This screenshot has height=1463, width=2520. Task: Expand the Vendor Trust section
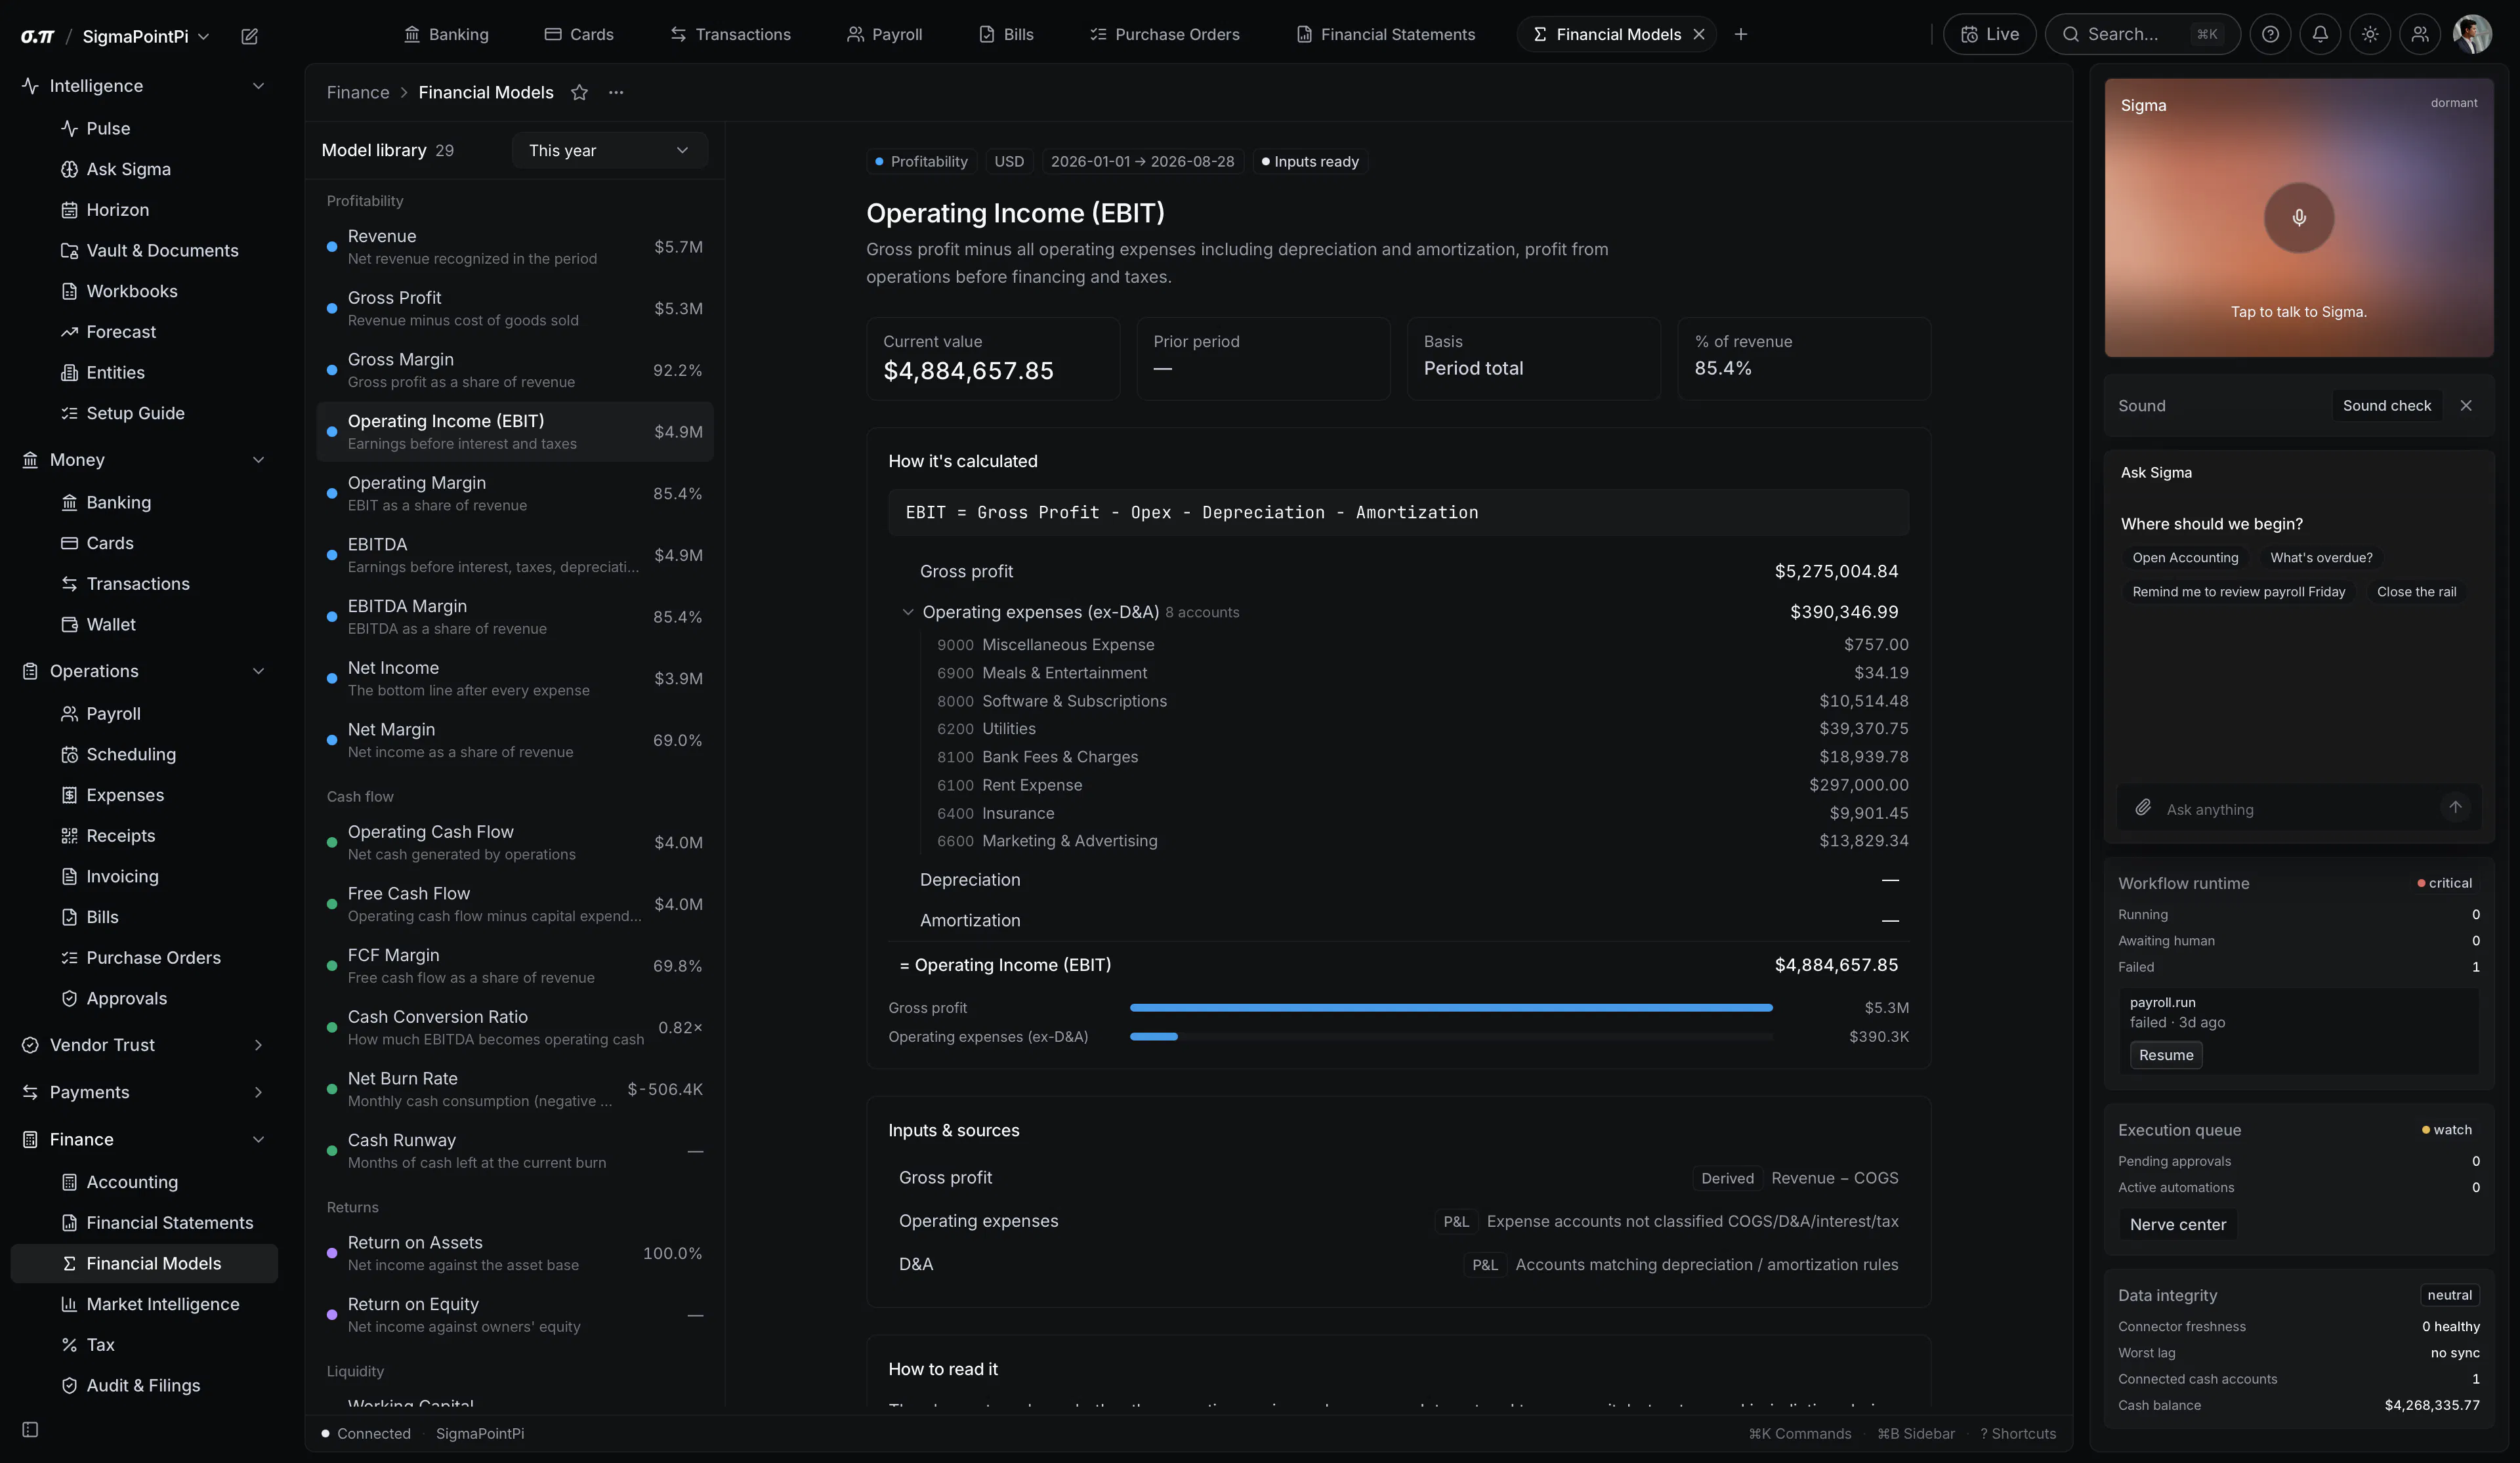pos(258,1045)
